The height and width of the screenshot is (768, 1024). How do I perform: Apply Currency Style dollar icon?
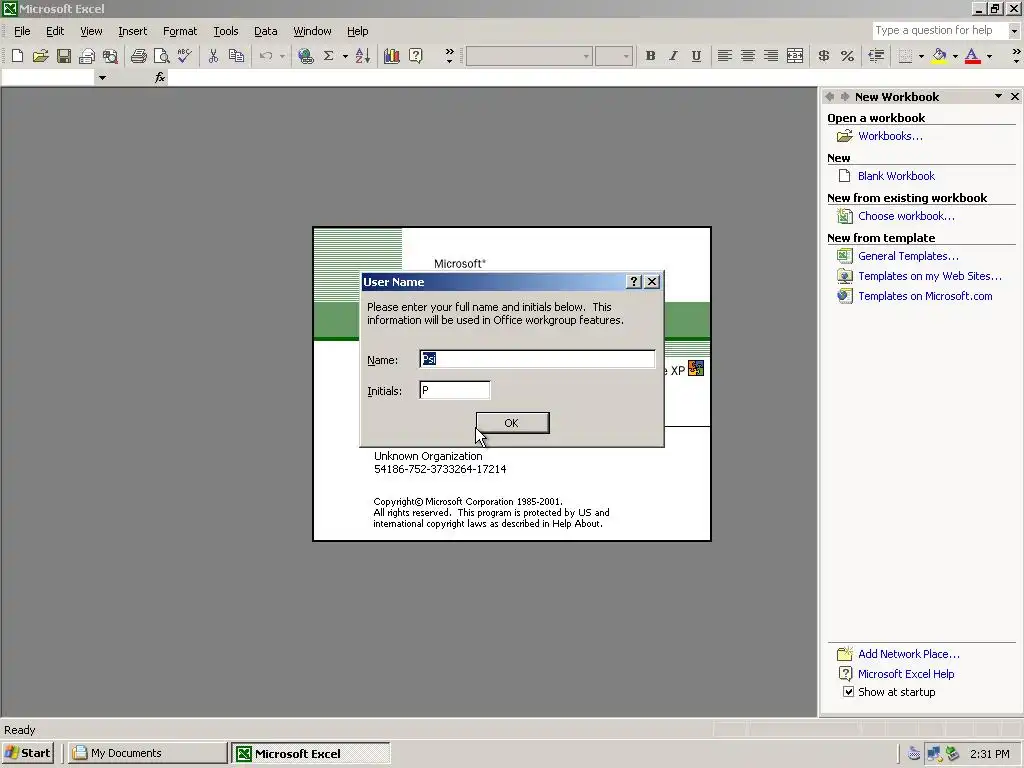click(x=824, y=56)
